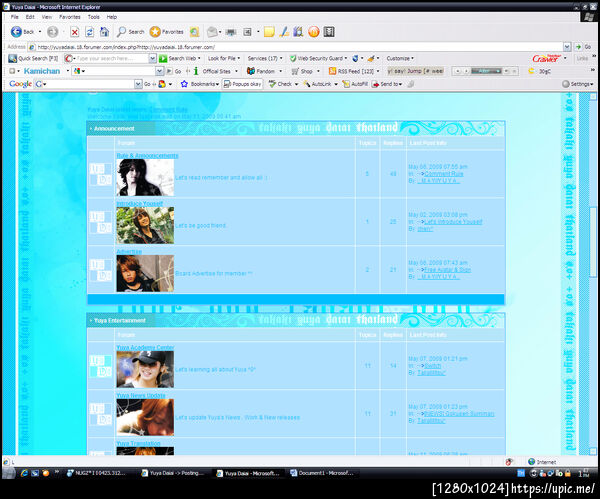600x499 pixels.
Task: Open the View menu
Action: 47,17
